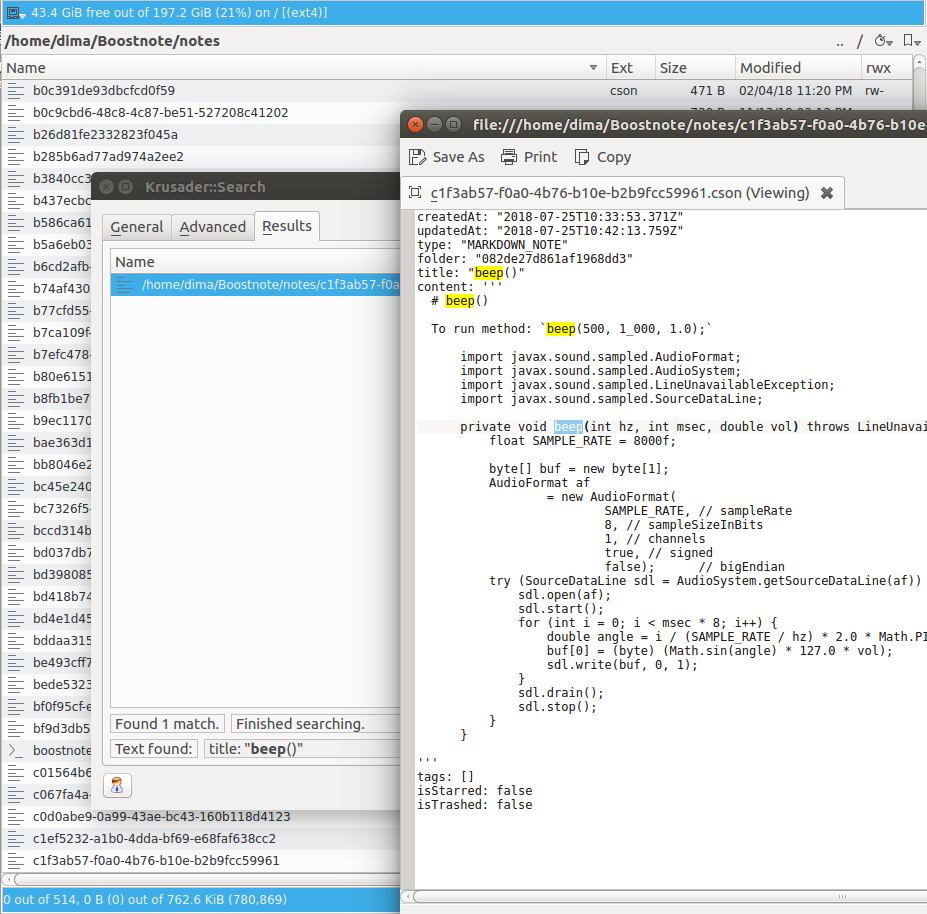Image resolution: width=927 pixels, height=914 pixels.
Task: Close the Krusader::Search dialog
Action: click(106, 187)
